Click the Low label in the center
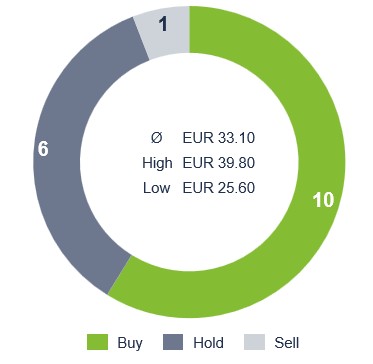Viewport: 373px width, 364px height. coord(157,188)
